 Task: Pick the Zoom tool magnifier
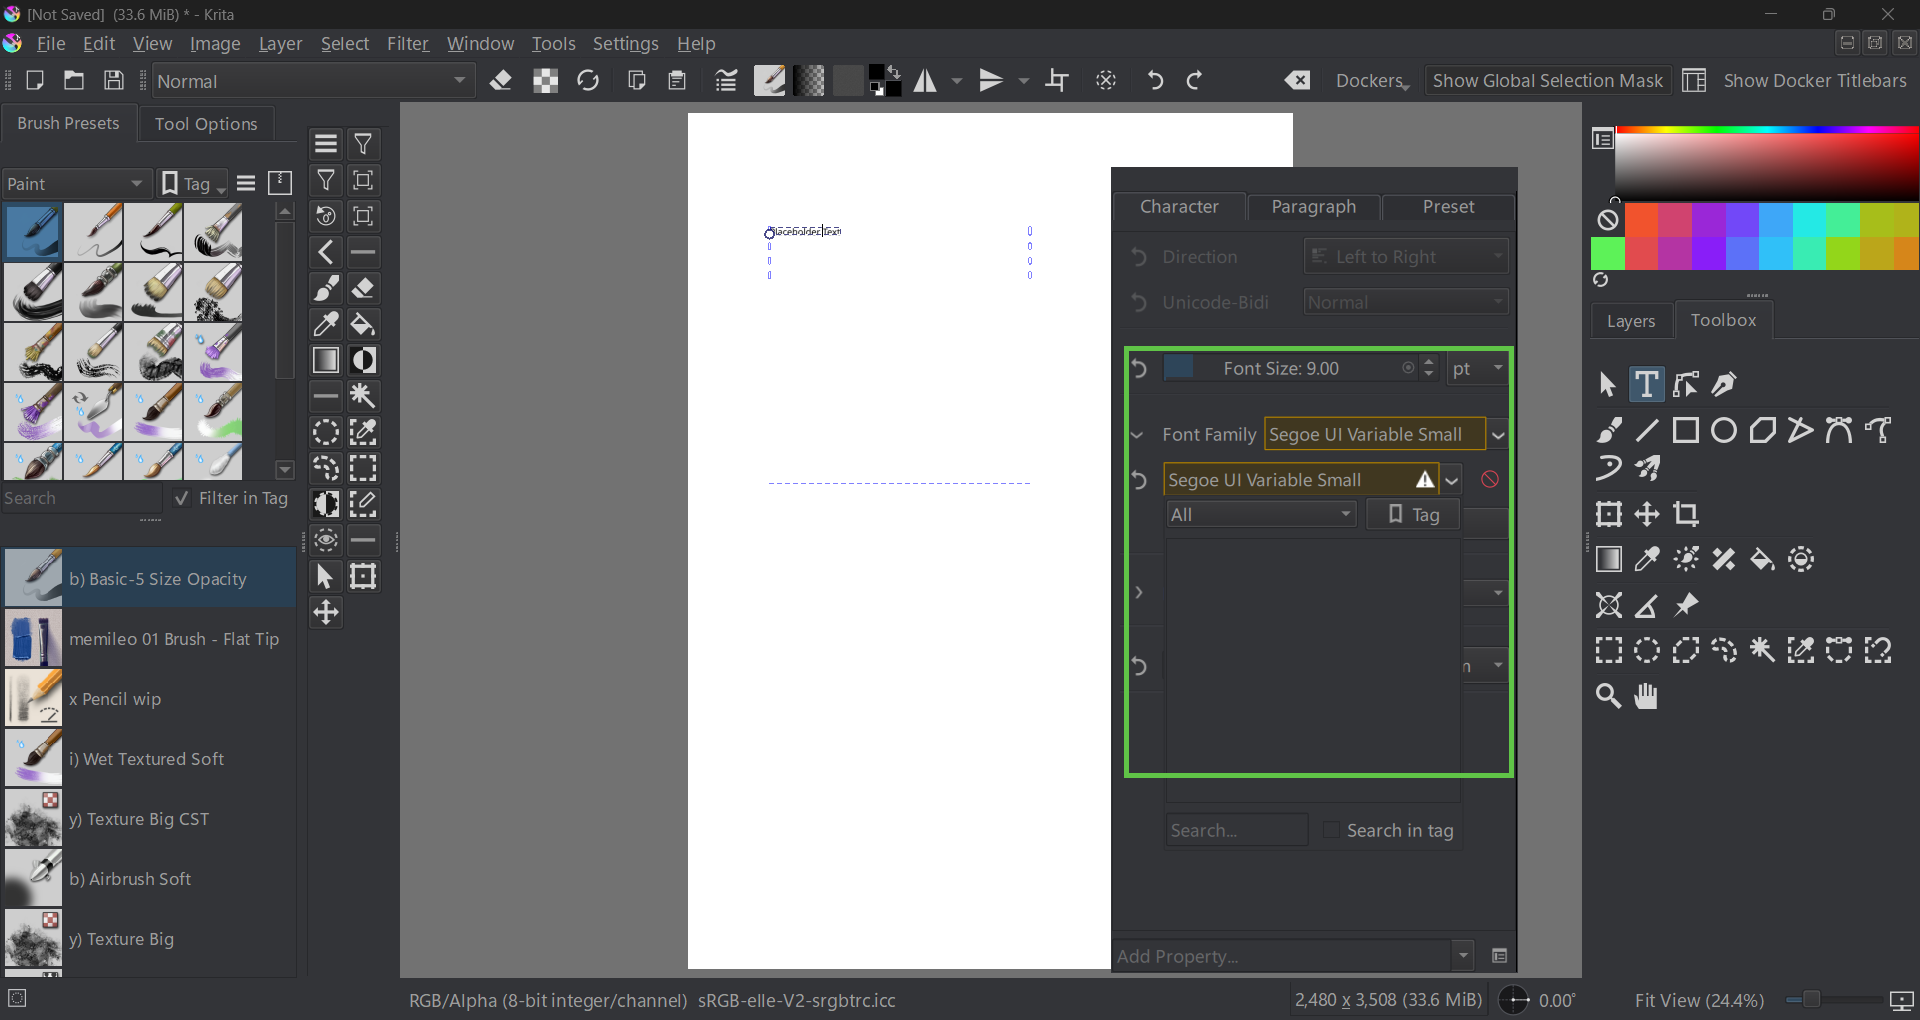1608,696
